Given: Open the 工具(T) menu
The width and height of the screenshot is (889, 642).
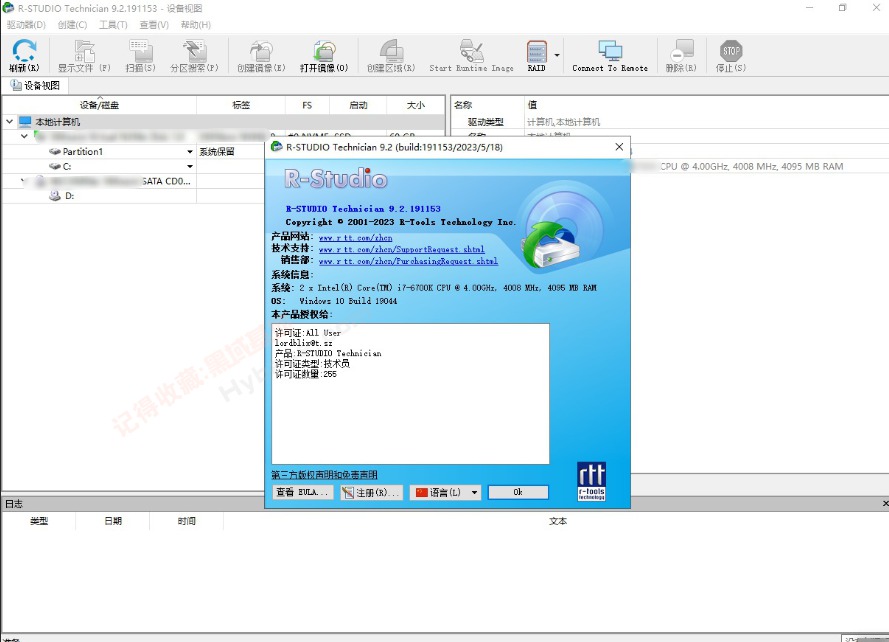Looking at the screenshot, I should click(113, 25).
